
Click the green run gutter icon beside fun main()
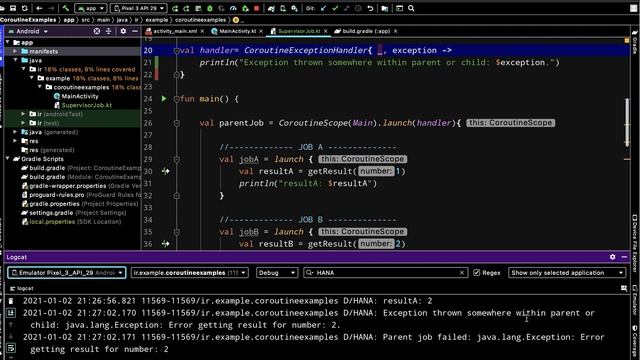164,98
